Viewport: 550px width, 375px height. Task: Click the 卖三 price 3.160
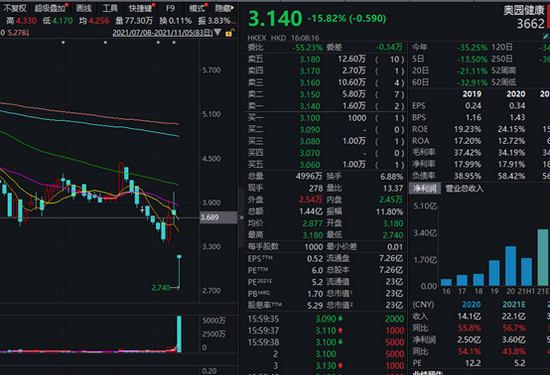(x=310, y=83)
